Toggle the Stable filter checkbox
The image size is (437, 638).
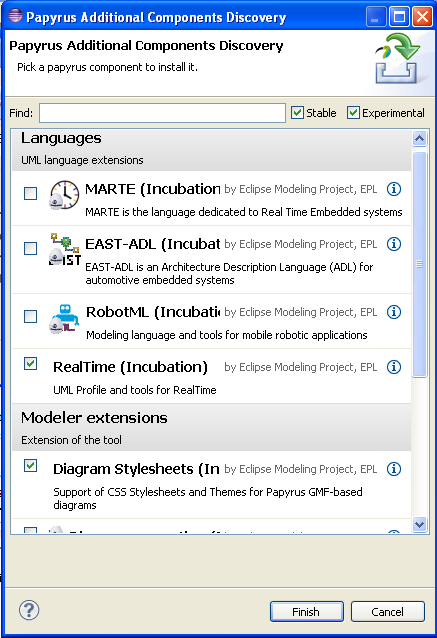pos(297,113)
